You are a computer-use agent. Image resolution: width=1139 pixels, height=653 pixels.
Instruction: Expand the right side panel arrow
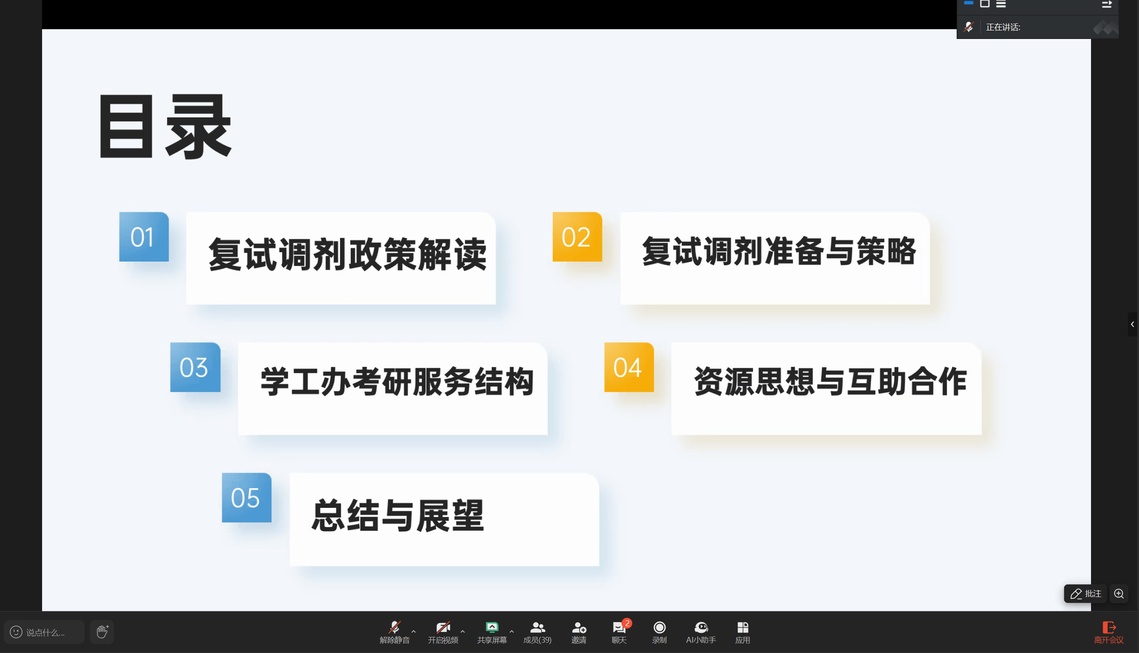[1132, 324]
